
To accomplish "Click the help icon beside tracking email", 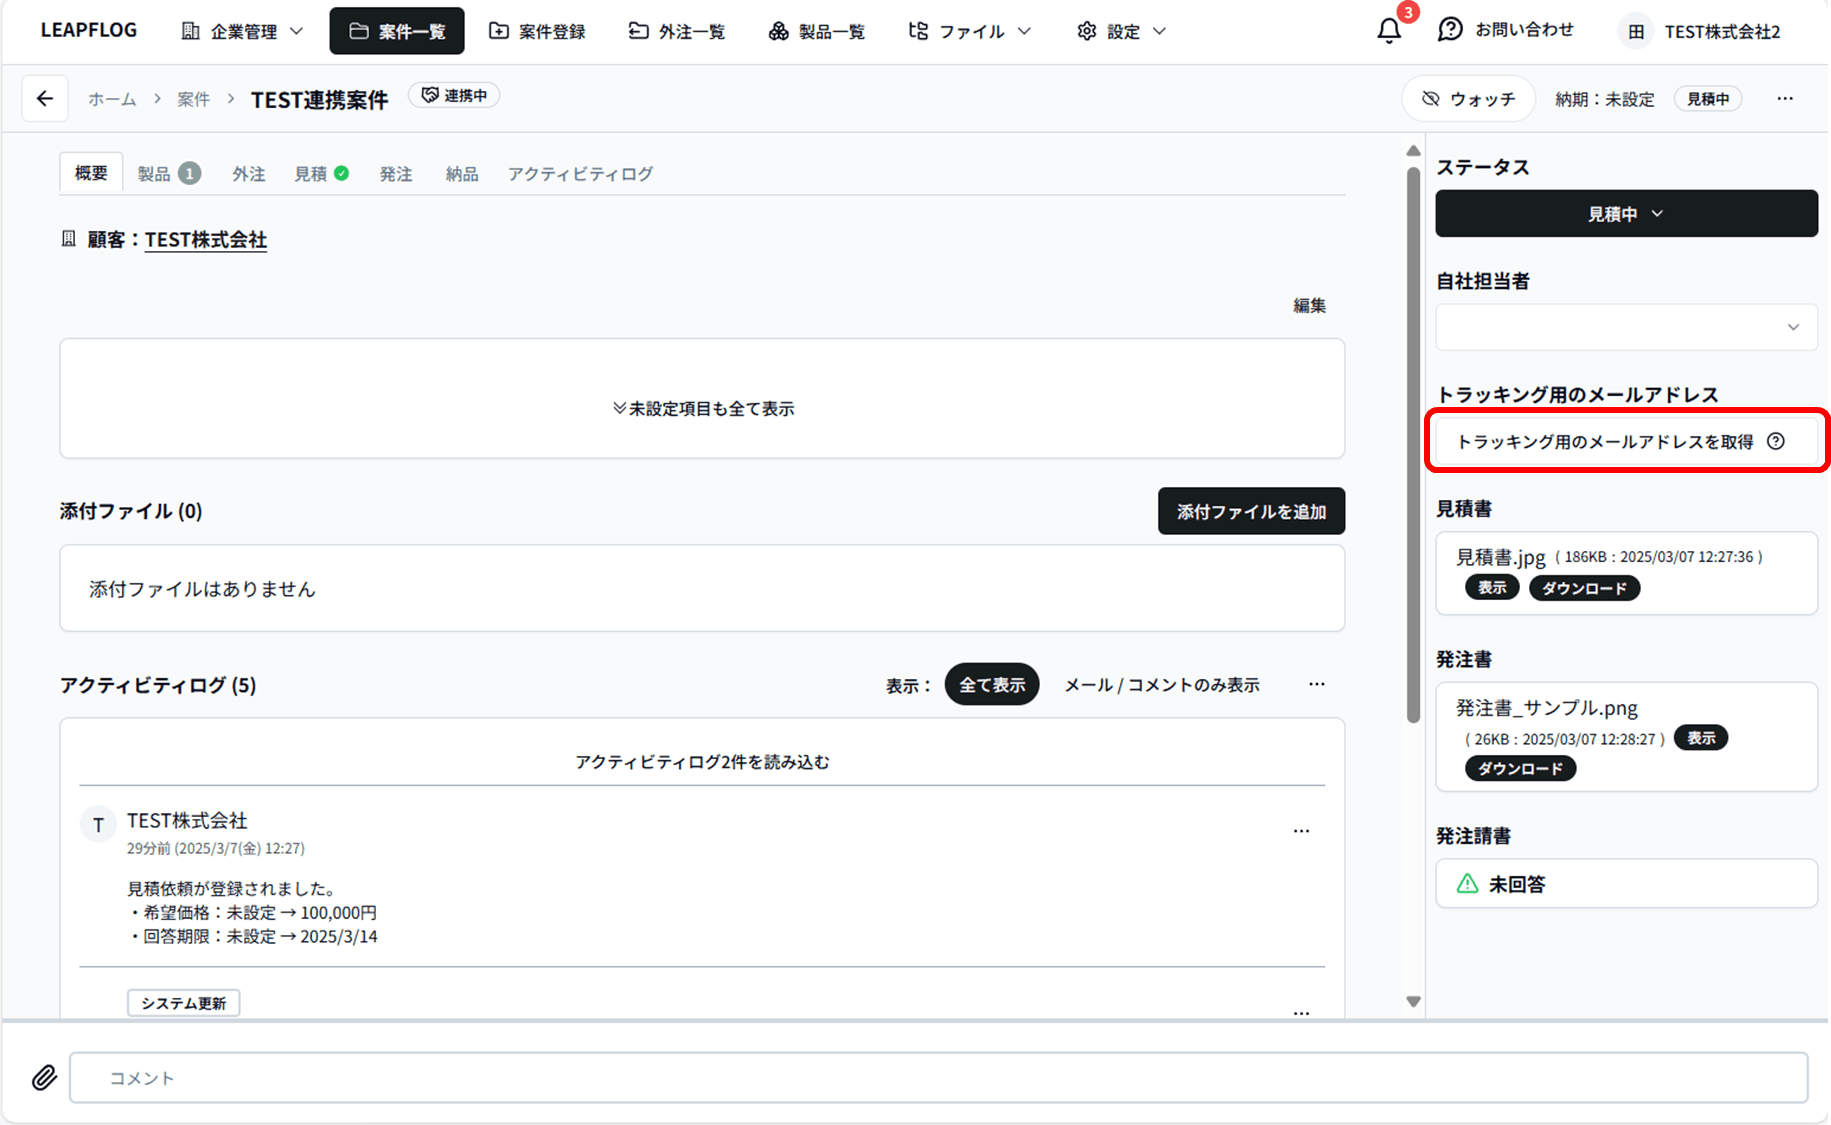I will pyautogui.click(x=1776, y=441).
